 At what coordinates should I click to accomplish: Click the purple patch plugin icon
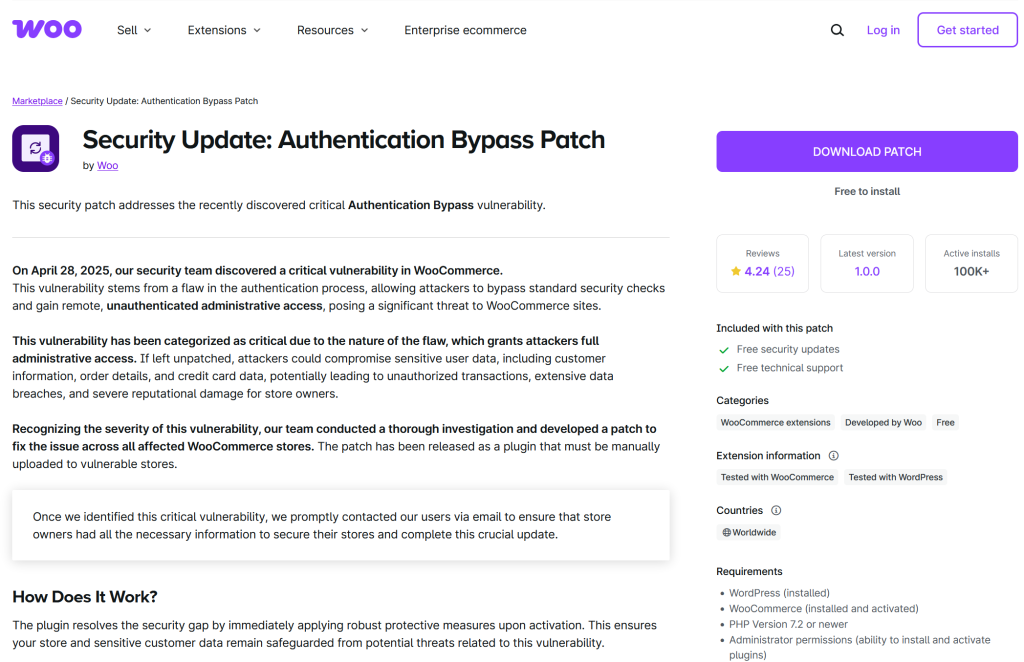coord(35,148)
